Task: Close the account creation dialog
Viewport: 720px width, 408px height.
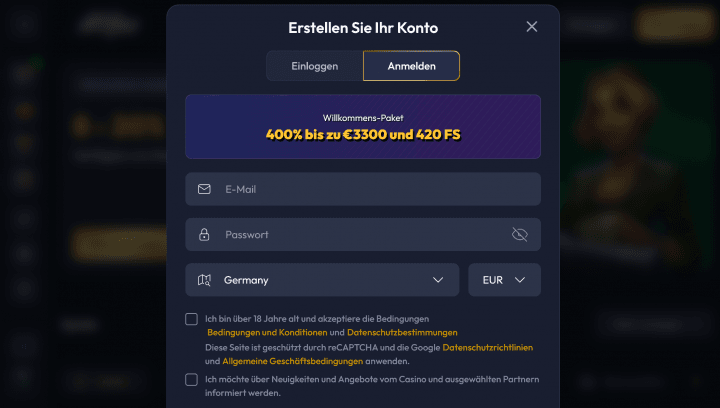Action: pos(532,27)
